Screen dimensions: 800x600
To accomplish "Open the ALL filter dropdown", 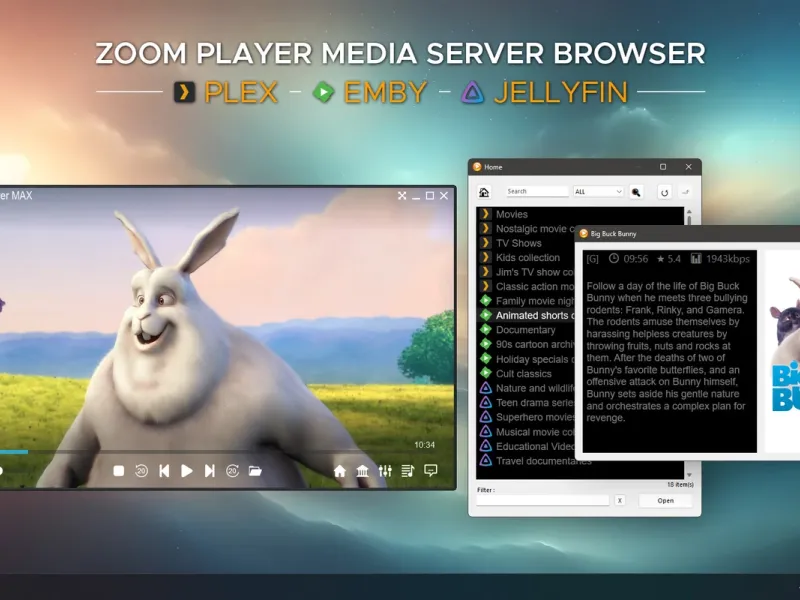I will pyautogui.click(x=598, y=191).
